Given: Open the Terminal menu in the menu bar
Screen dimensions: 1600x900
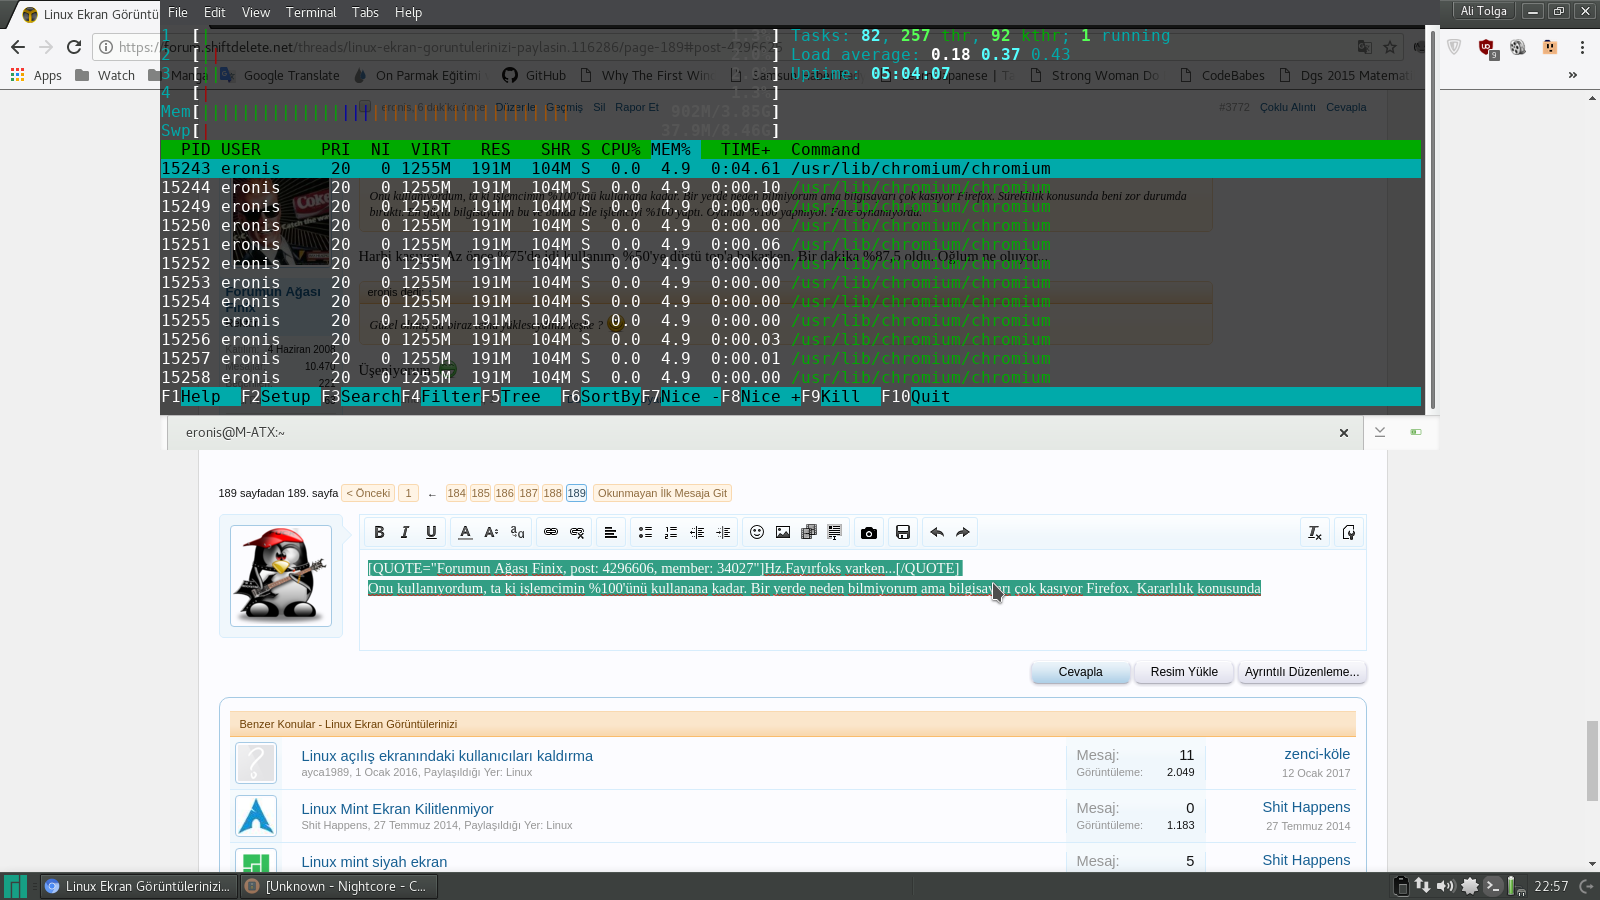Looking at the screenshot, I should click(311, 12).
